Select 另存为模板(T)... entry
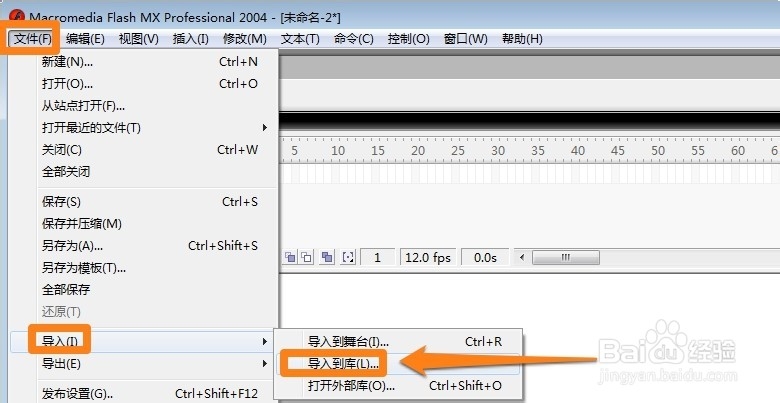The width and height of the screenshot is (780, 403). pos(144,268)
